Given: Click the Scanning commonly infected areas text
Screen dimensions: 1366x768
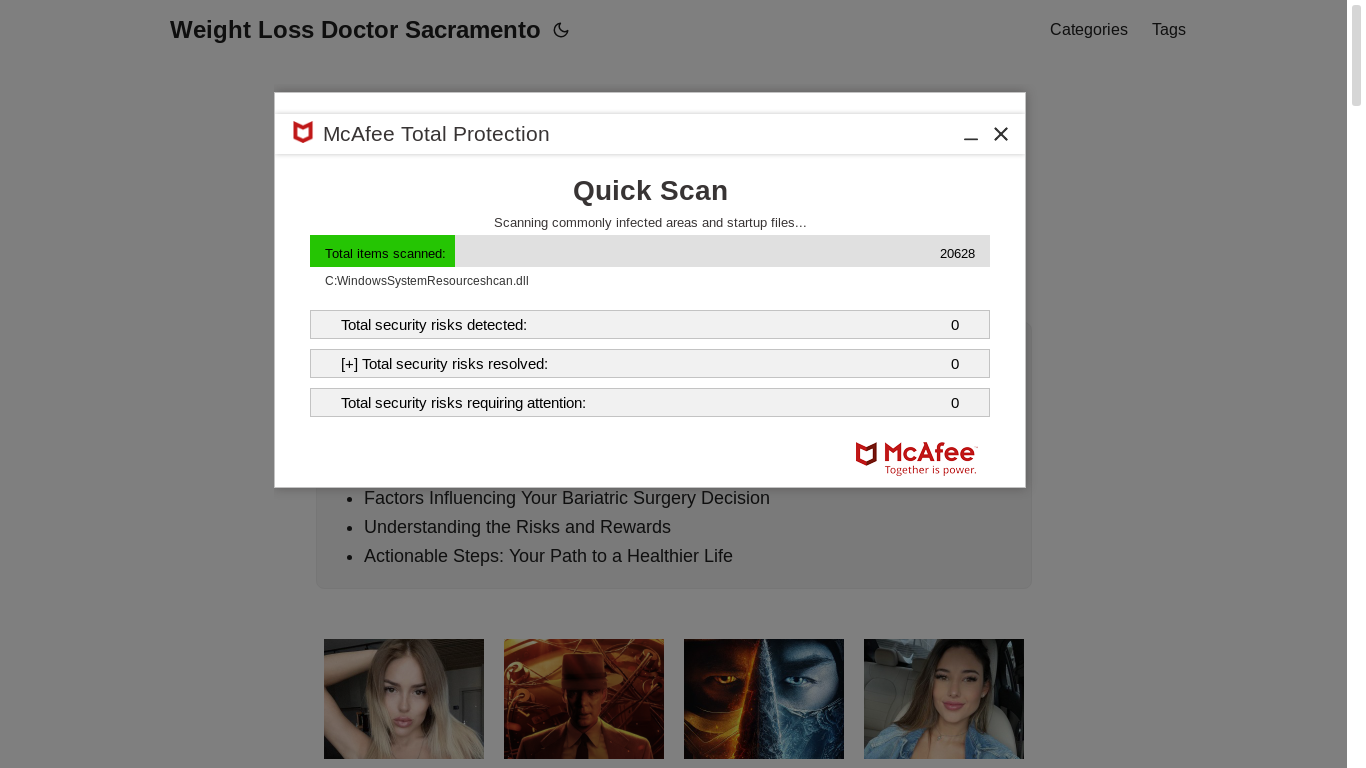Looking at the screenshot, I should pos(650,223).
